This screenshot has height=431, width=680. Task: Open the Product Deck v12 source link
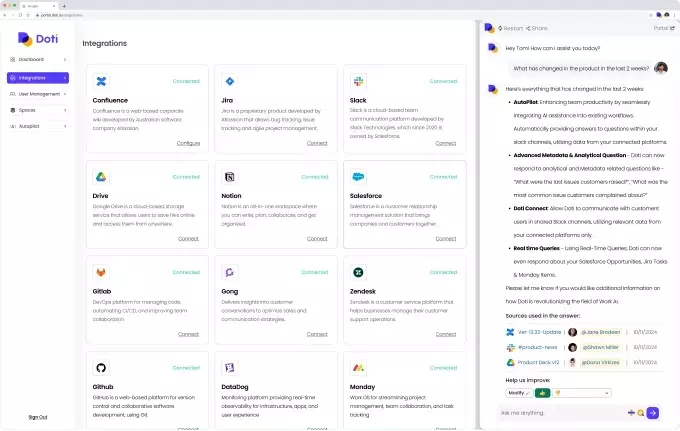tap(538, 362)
